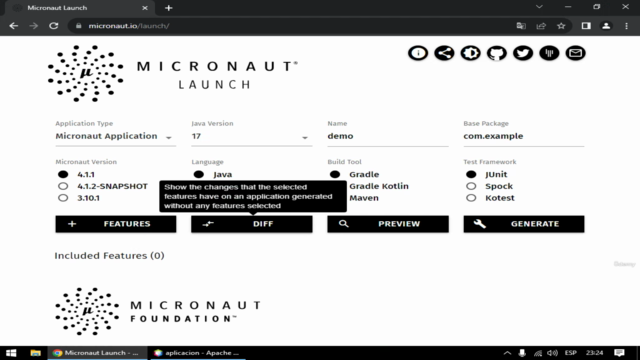Open the Java Version dropdown

pos(251,136)
